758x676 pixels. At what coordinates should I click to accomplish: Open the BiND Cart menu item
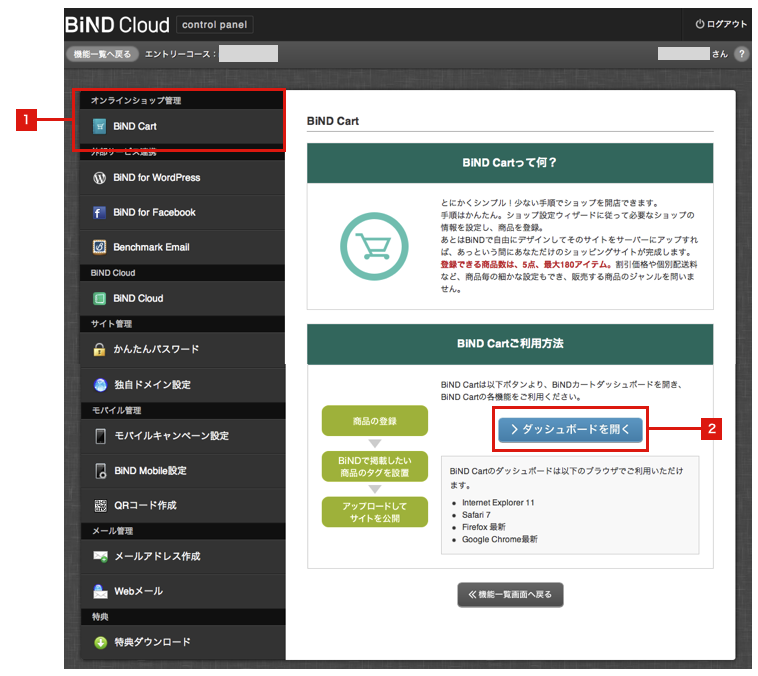(182, 126)
